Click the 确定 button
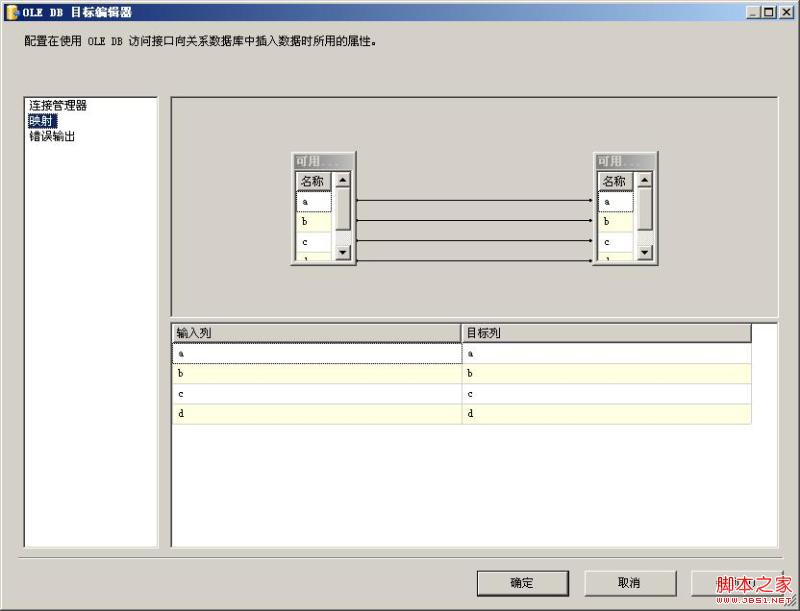The height and width of the screenshot is (611, 800). (522, 583)
